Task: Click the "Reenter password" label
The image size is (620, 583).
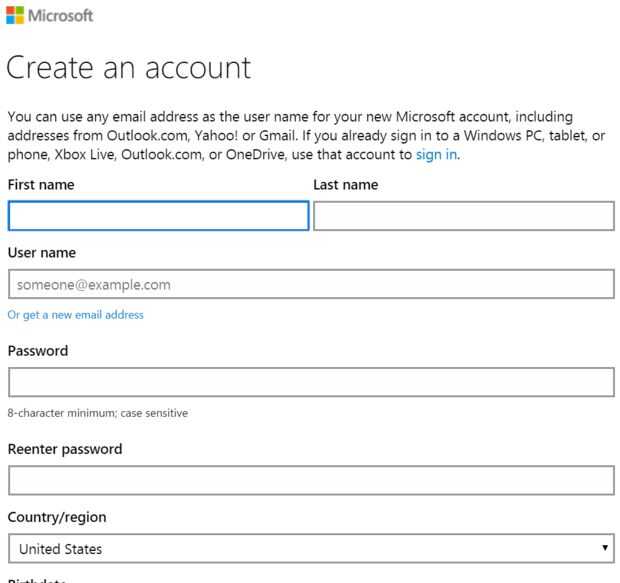Action: point(65,449)
